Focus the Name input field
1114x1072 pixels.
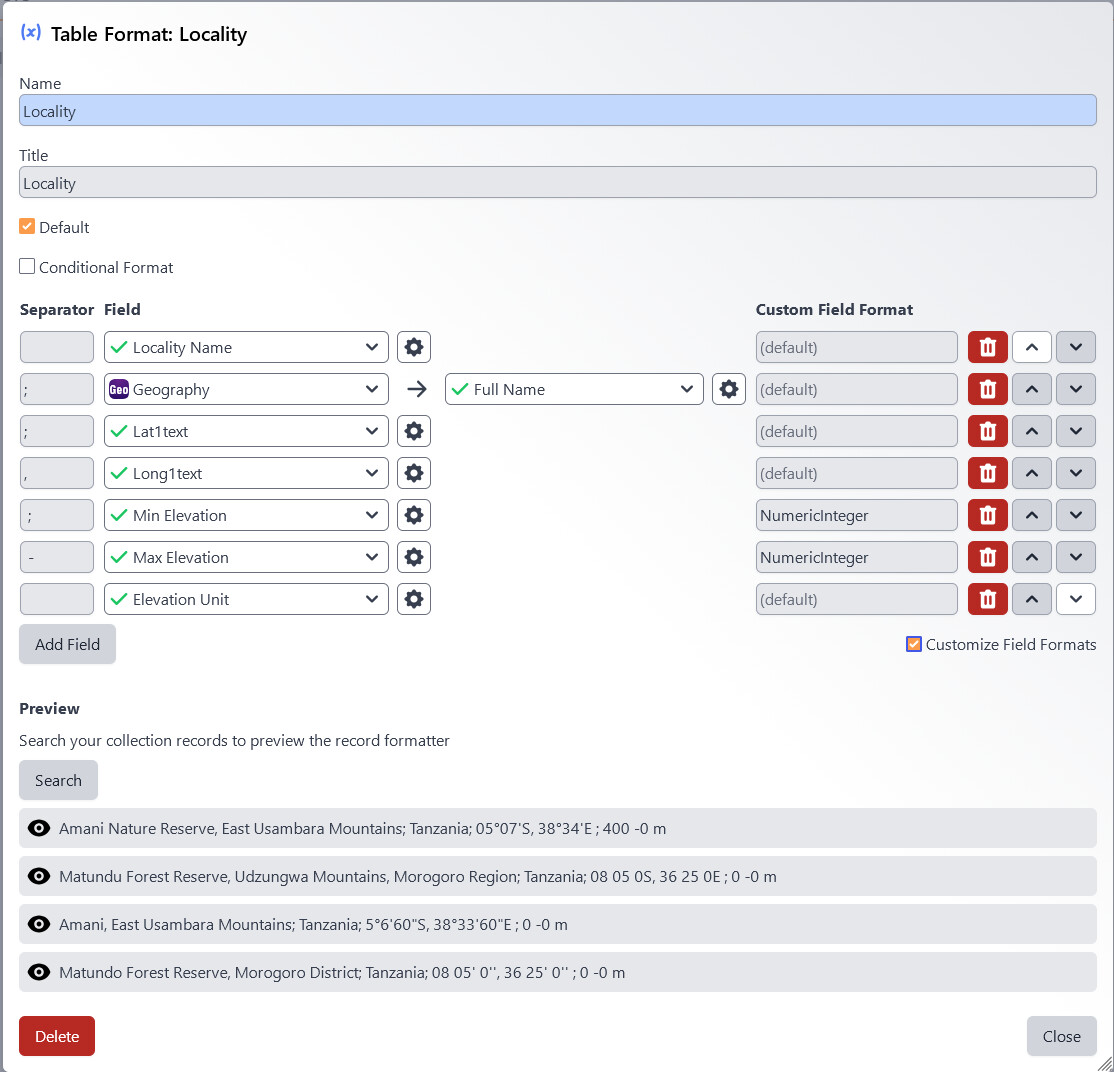click(558, 110)
